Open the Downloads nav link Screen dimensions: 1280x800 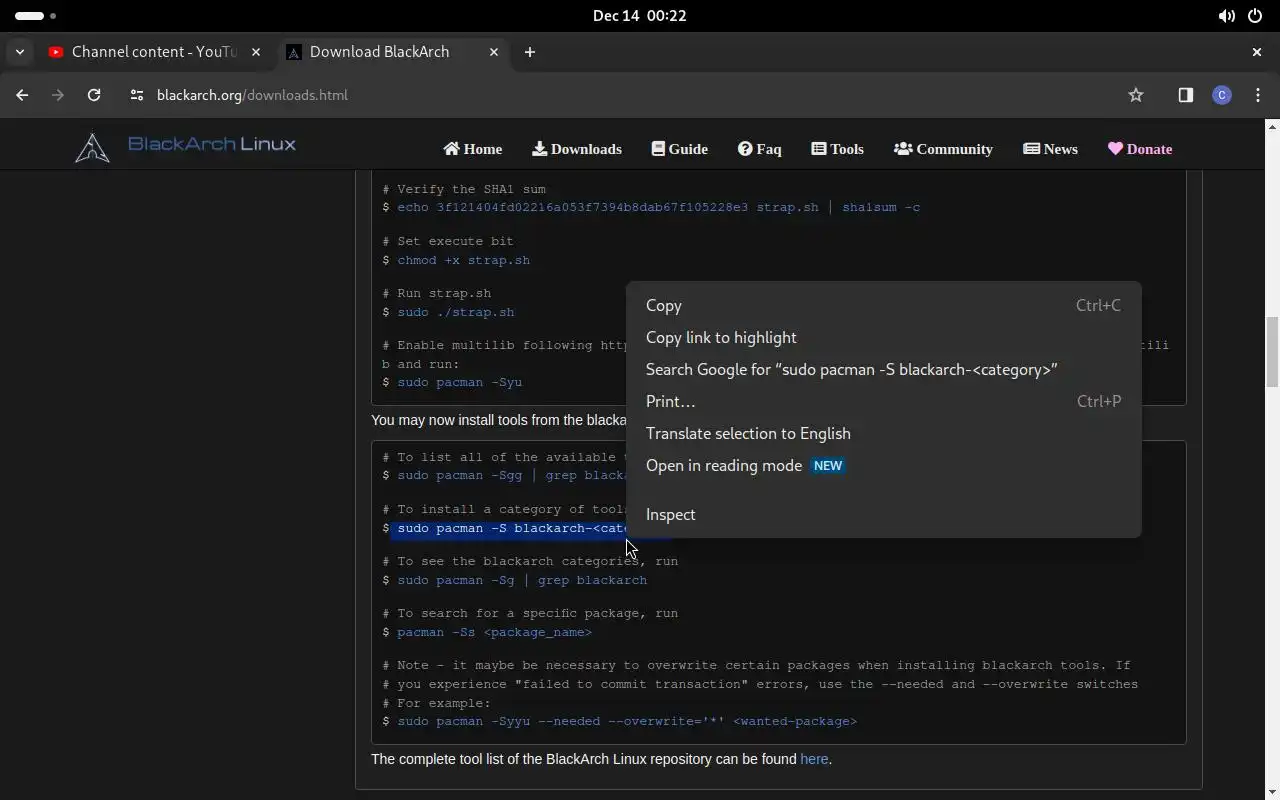coord(577,149)
